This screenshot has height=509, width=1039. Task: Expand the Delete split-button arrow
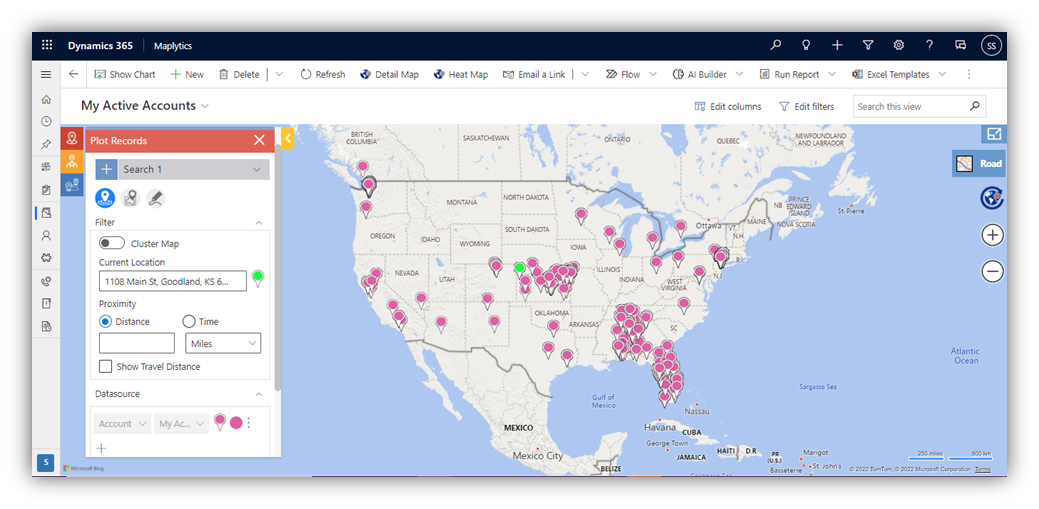(279, 74)
